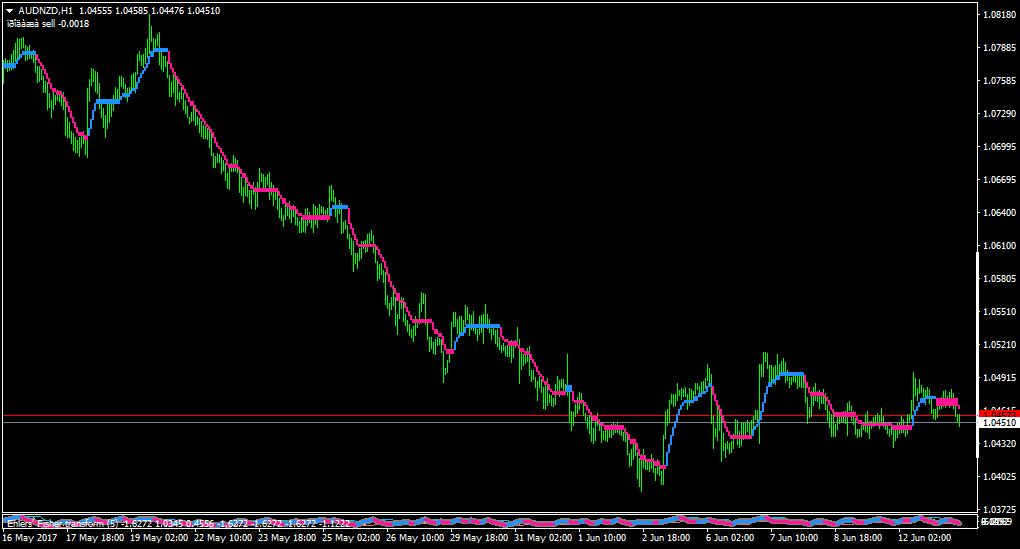The image size is (1020, 549).
Task: Click the 1.08180 price scale label
Action: pyautogui.click(x=999, y=14)
